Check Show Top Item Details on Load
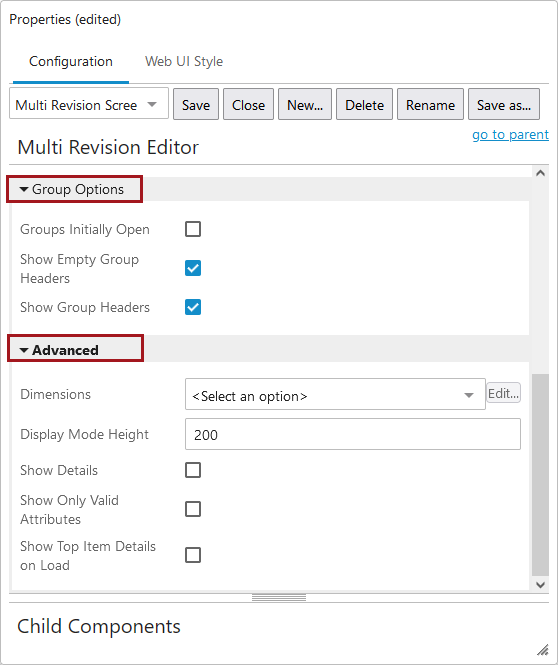Viewport: 558px width, 665px height. pyautogui.click(x=193, y=555)
